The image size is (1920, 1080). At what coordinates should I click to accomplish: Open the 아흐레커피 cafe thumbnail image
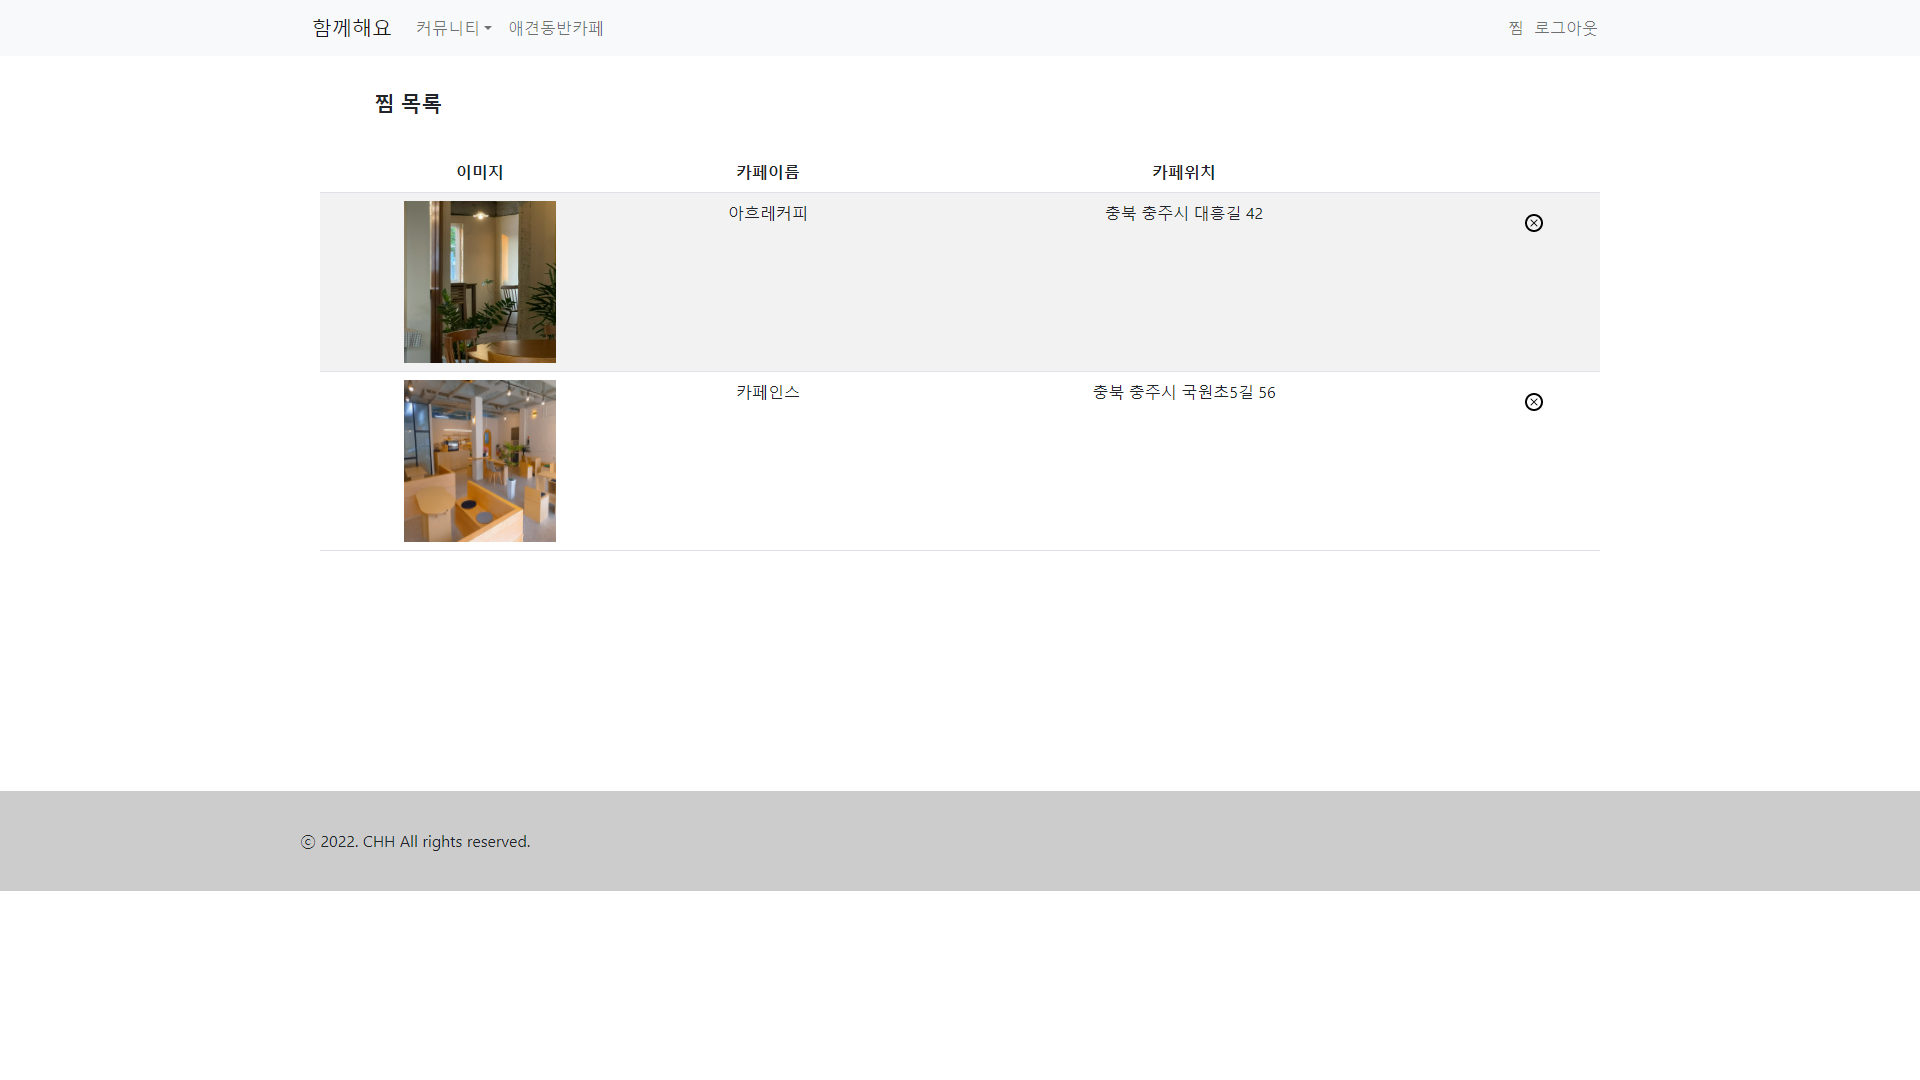click(x=480, y=282)
